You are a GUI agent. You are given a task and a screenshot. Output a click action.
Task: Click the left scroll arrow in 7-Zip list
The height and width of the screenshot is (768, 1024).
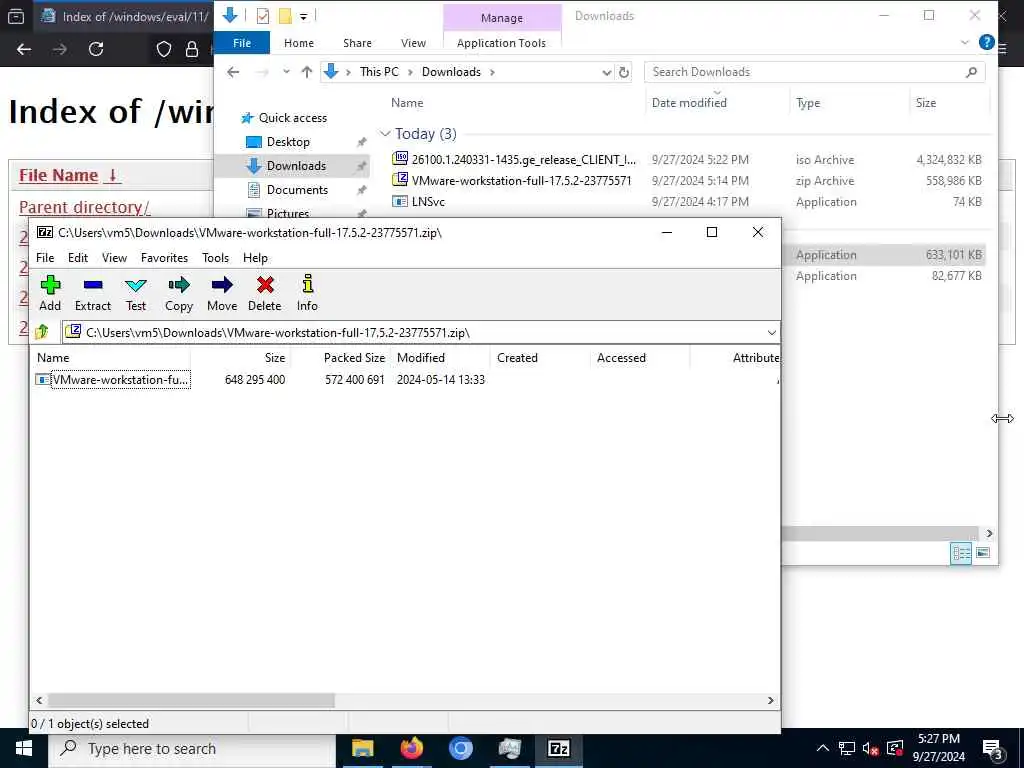click(39, 701)
